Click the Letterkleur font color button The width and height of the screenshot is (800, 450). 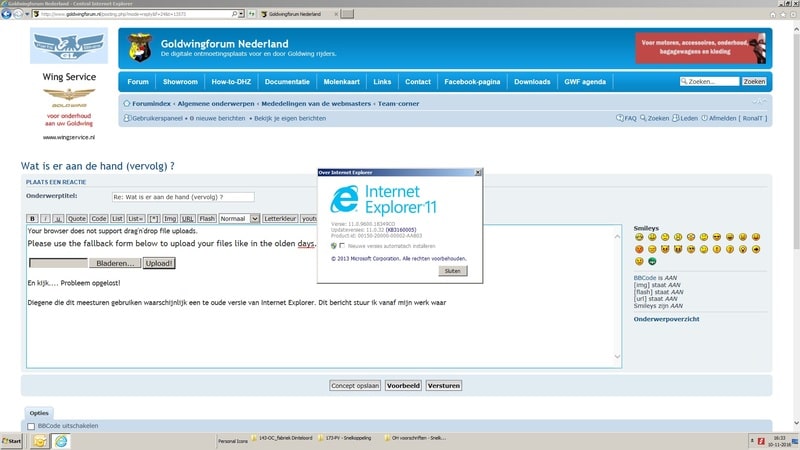click(280, 218)
